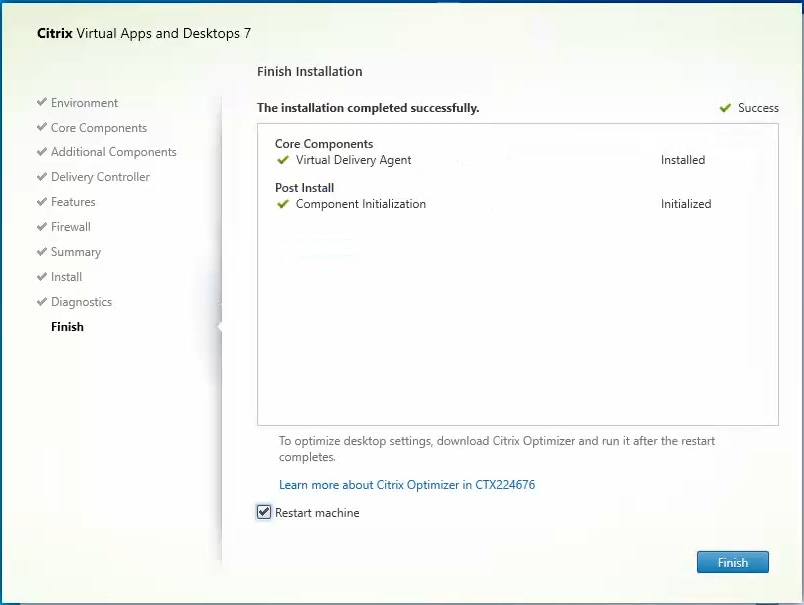Screen dimensions: 804x605
Task: Click the green checkmark beside Environment
Action: [40, 103]
